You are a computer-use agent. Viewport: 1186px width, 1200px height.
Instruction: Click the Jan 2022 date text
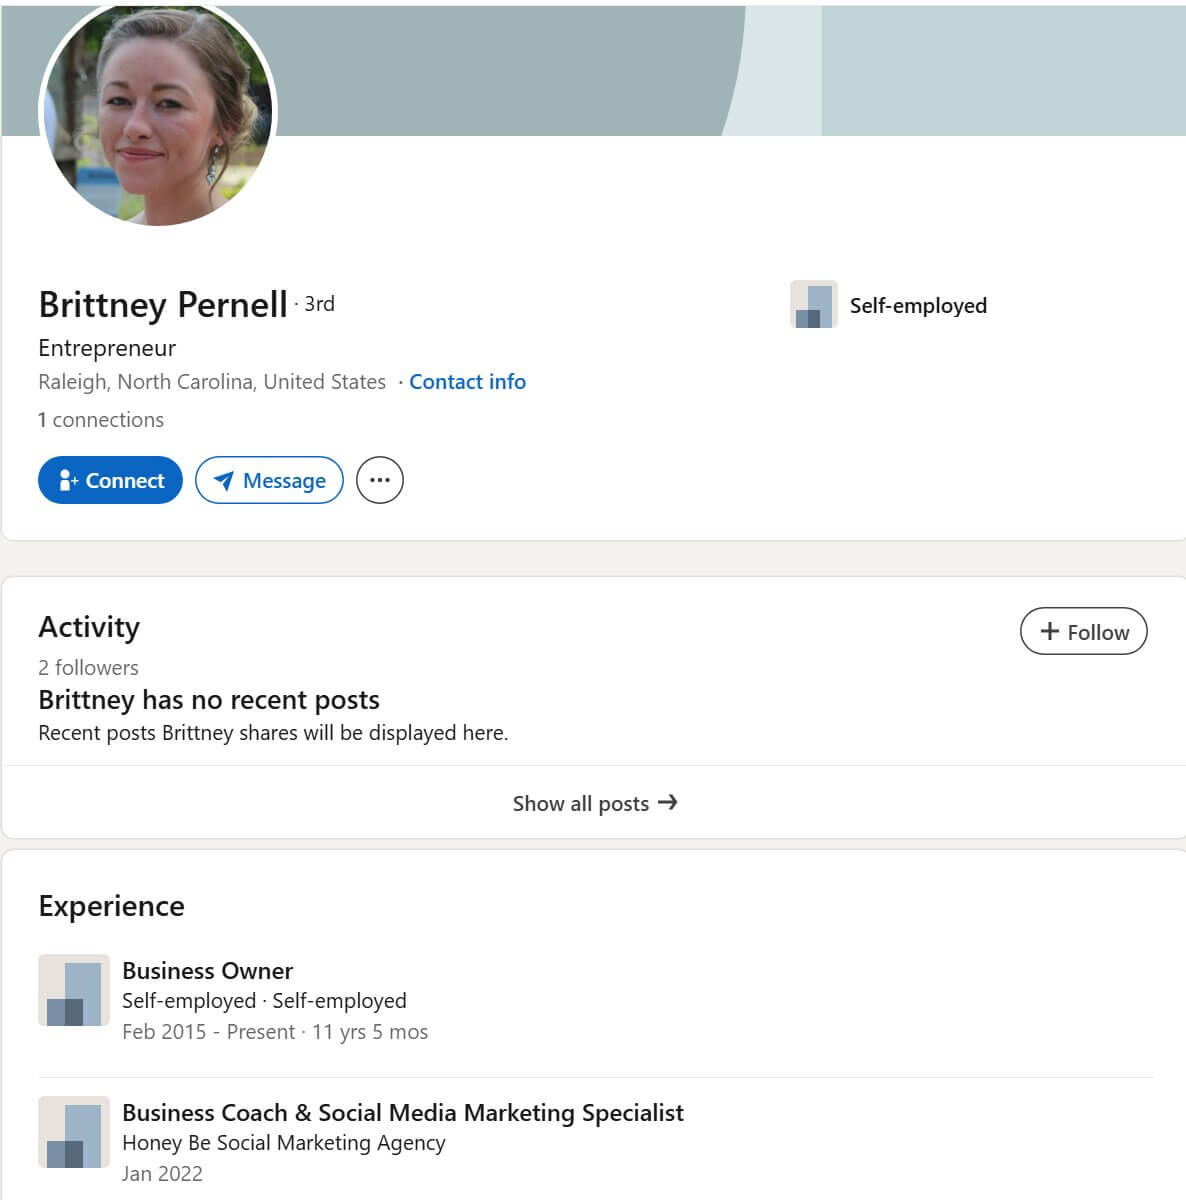[162, 1174]
